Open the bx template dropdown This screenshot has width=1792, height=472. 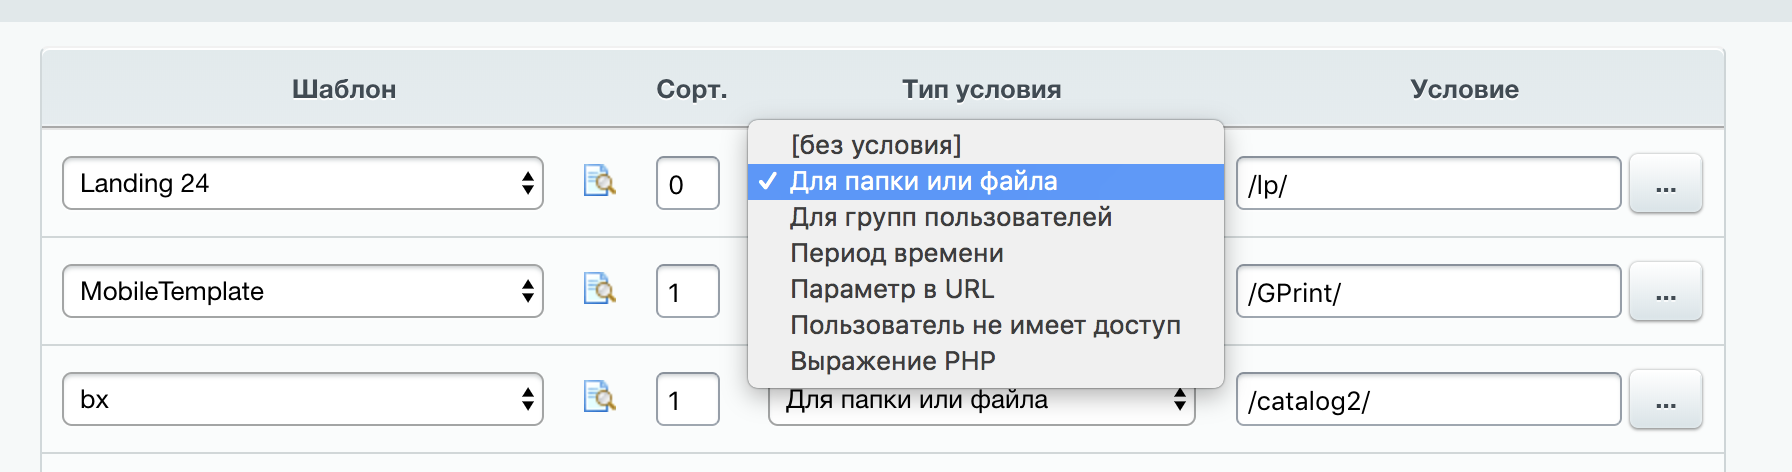pyautogui.click(x=303, y=399)
